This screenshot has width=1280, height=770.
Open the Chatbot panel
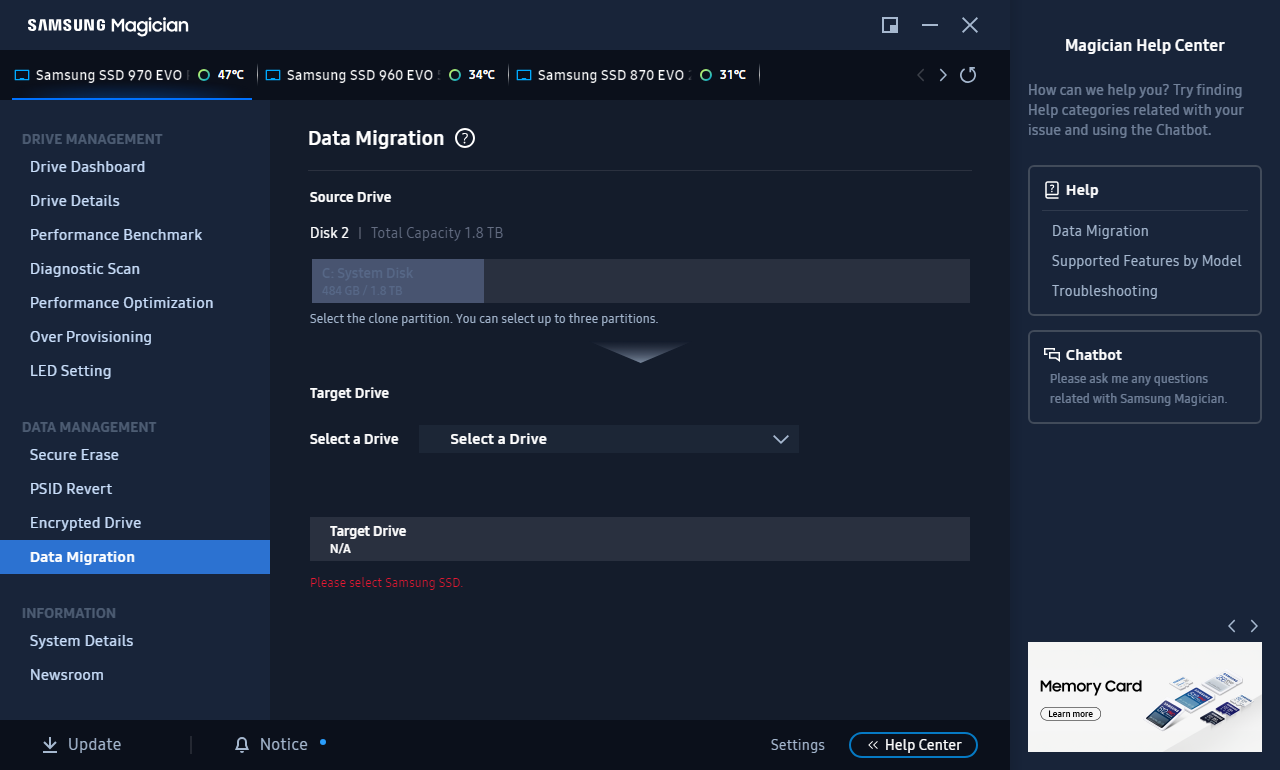(x=1145, y=377)
